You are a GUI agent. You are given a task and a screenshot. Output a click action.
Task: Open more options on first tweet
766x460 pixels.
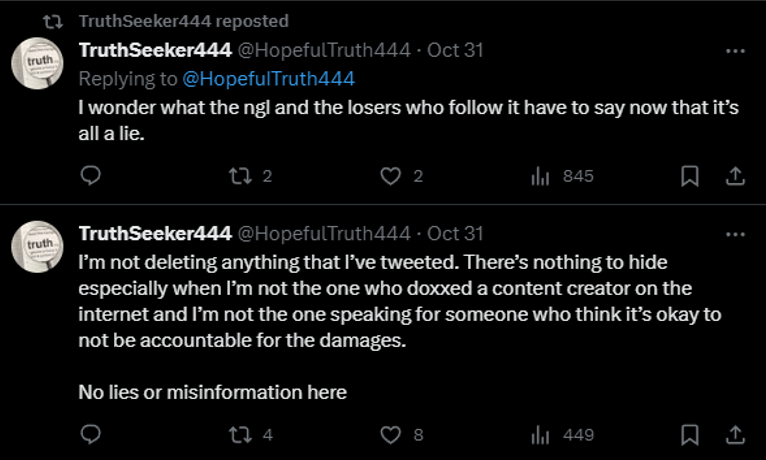click(735, 51)
